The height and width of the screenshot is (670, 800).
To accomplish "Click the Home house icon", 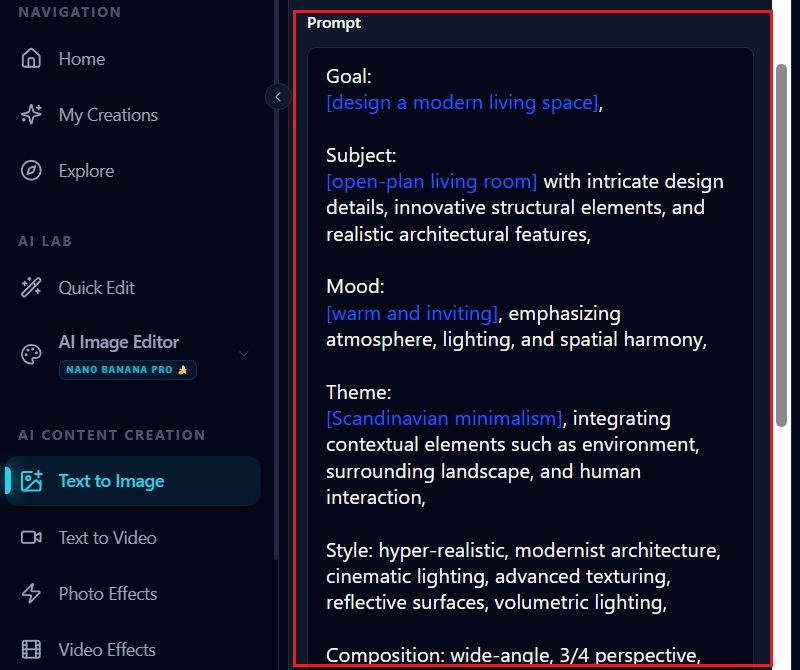I will tap(31, 58).
